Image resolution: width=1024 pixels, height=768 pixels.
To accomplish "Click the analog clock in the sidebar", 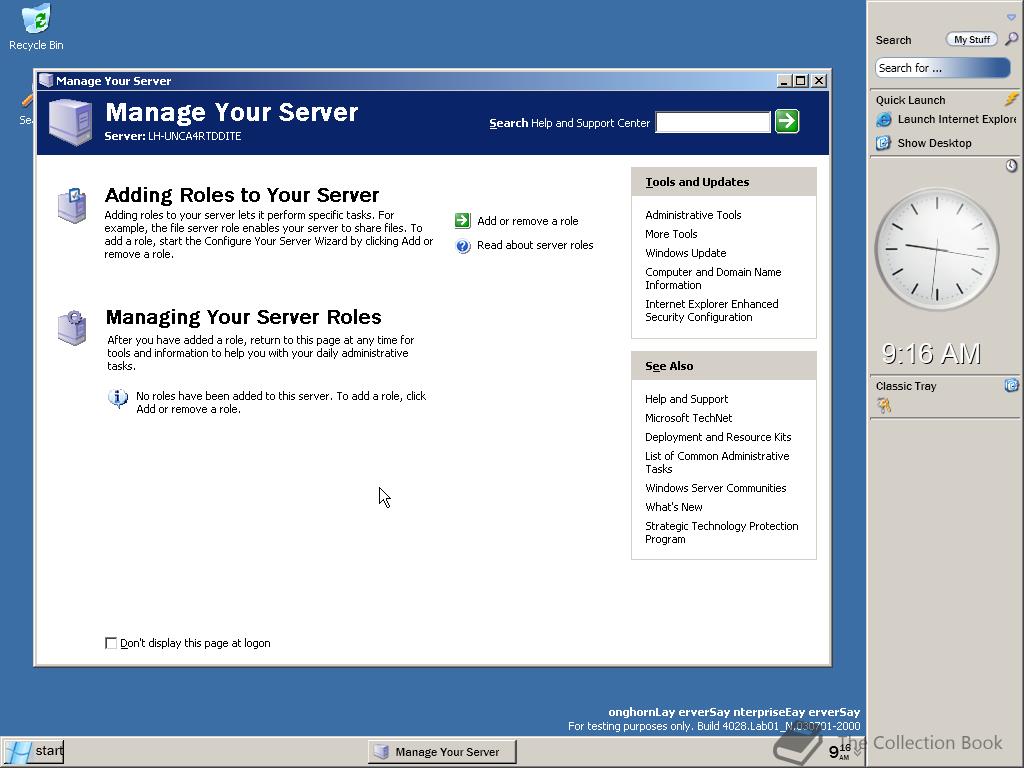I will coord(936,249).
